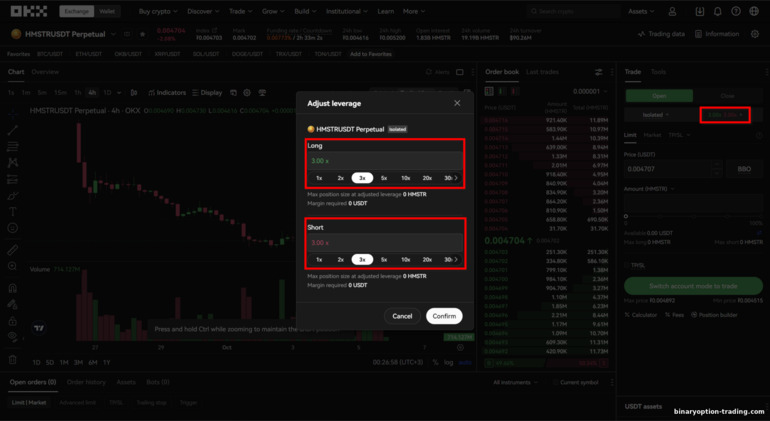Cancel the leverage adjustment
770x421 pixels.
pos(402,316)
